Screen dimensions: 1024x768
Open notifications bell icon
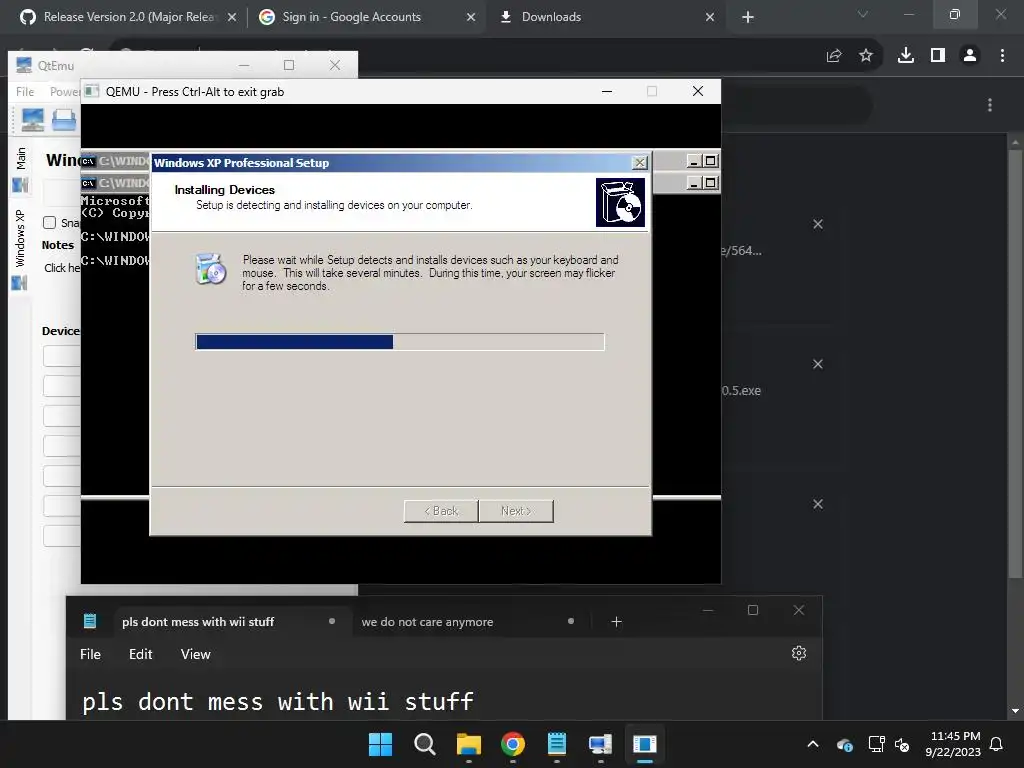pos(997,744)
